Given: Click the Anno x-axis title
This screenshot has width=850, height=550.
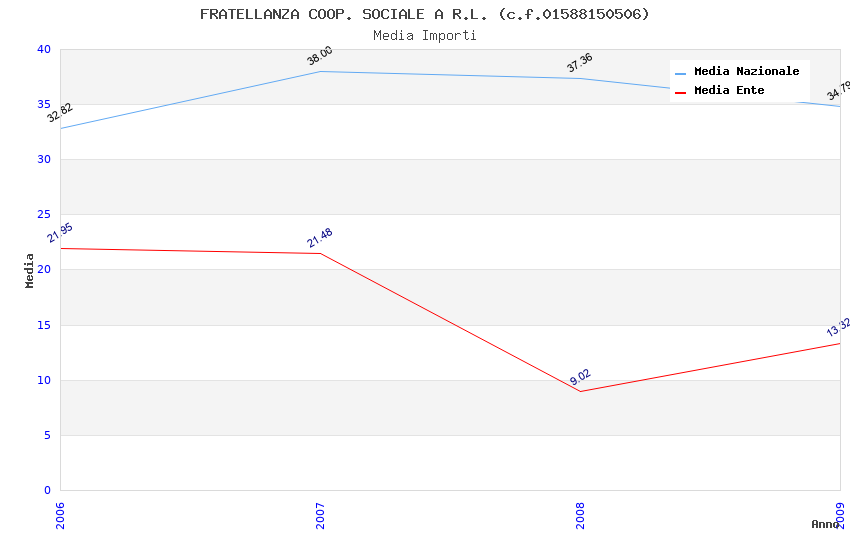Looking at the screenshot, I should 825,524.
